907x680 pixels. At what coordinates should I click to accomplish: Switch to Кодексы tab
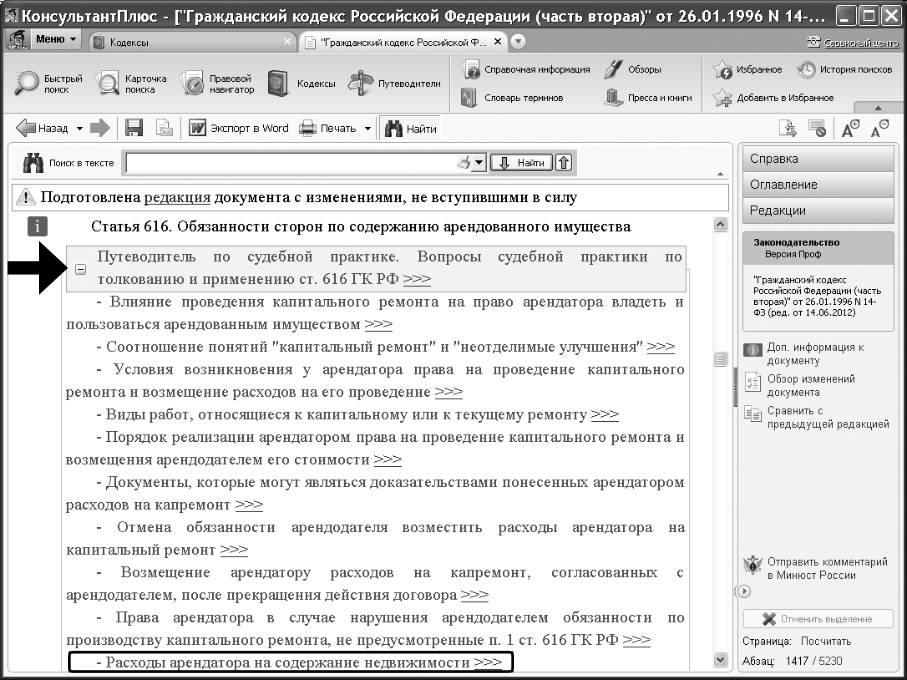(x=192, y=42)
